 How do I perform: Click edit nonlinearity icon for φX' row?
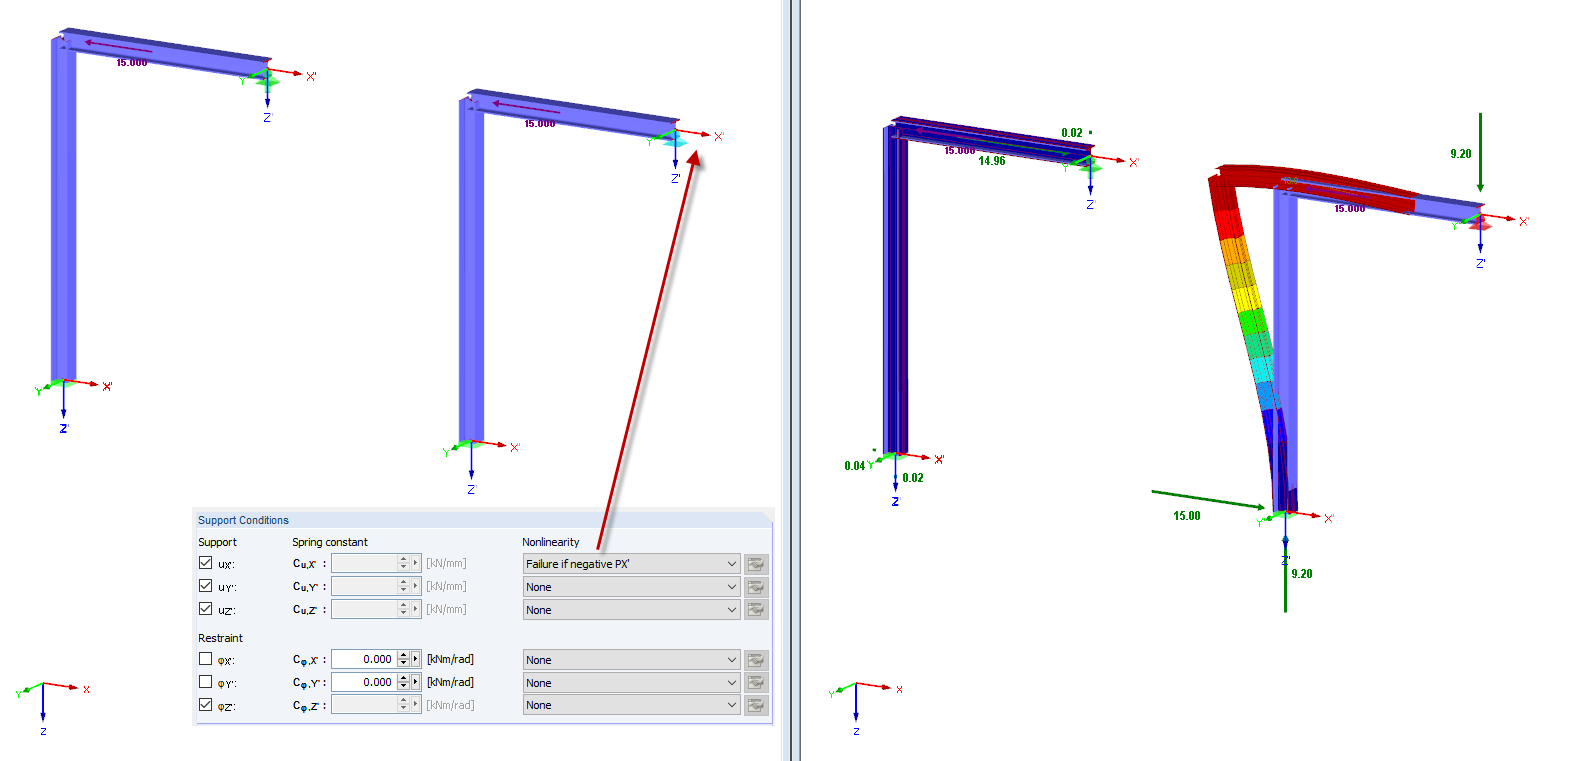[x=756, y=660]
